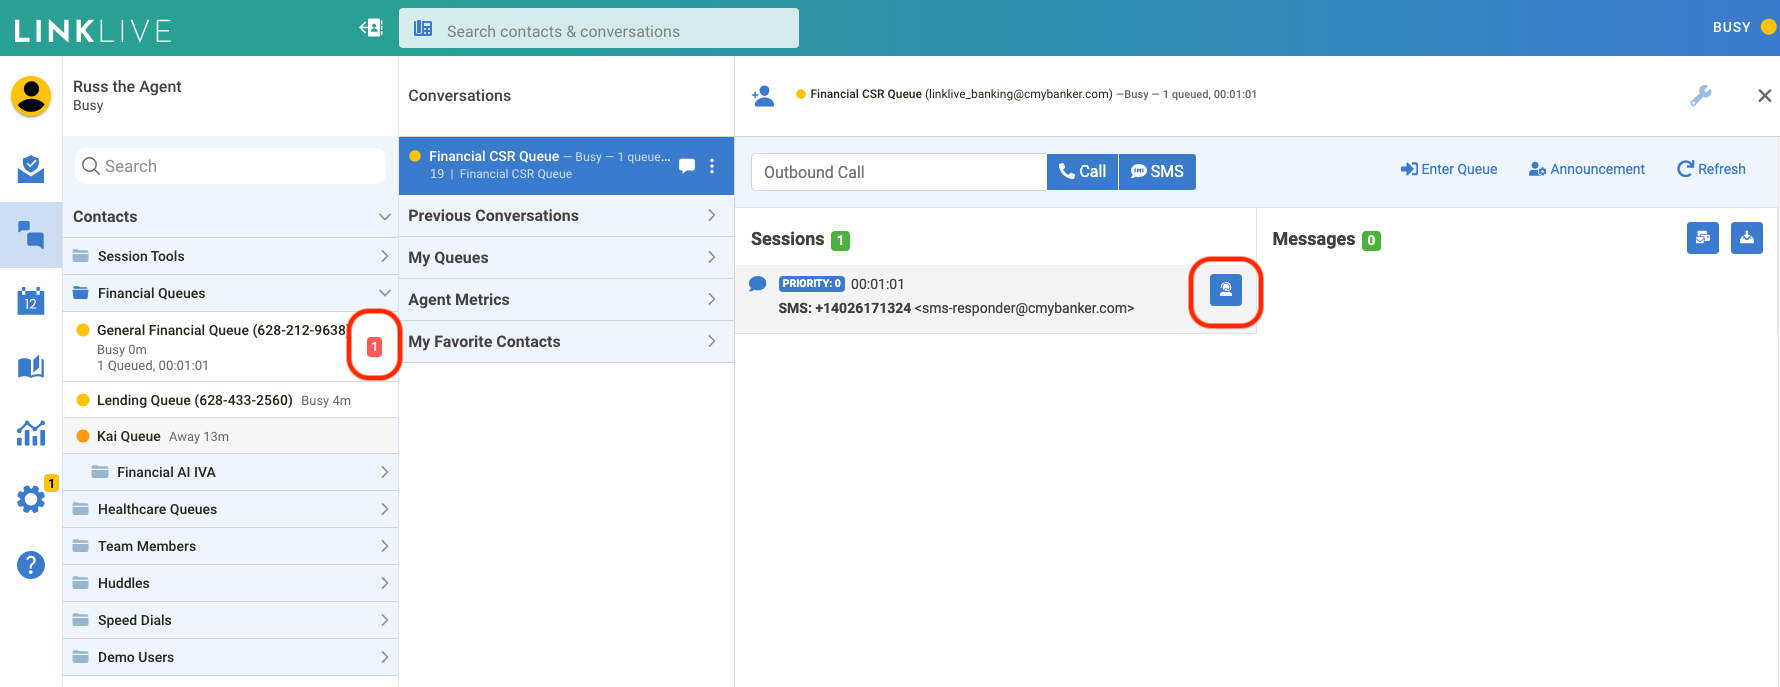Open the analytics chart sidebar icon

point(31,433)
